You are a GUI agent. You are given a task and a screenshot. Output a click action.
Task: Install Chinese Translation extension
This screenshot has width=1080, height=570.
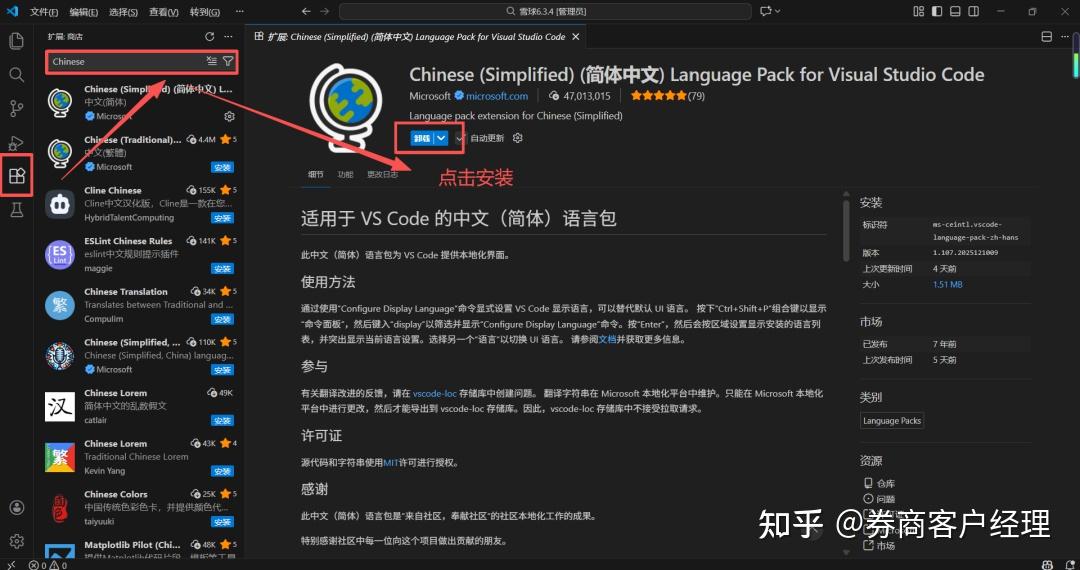(x=222, y=319)
